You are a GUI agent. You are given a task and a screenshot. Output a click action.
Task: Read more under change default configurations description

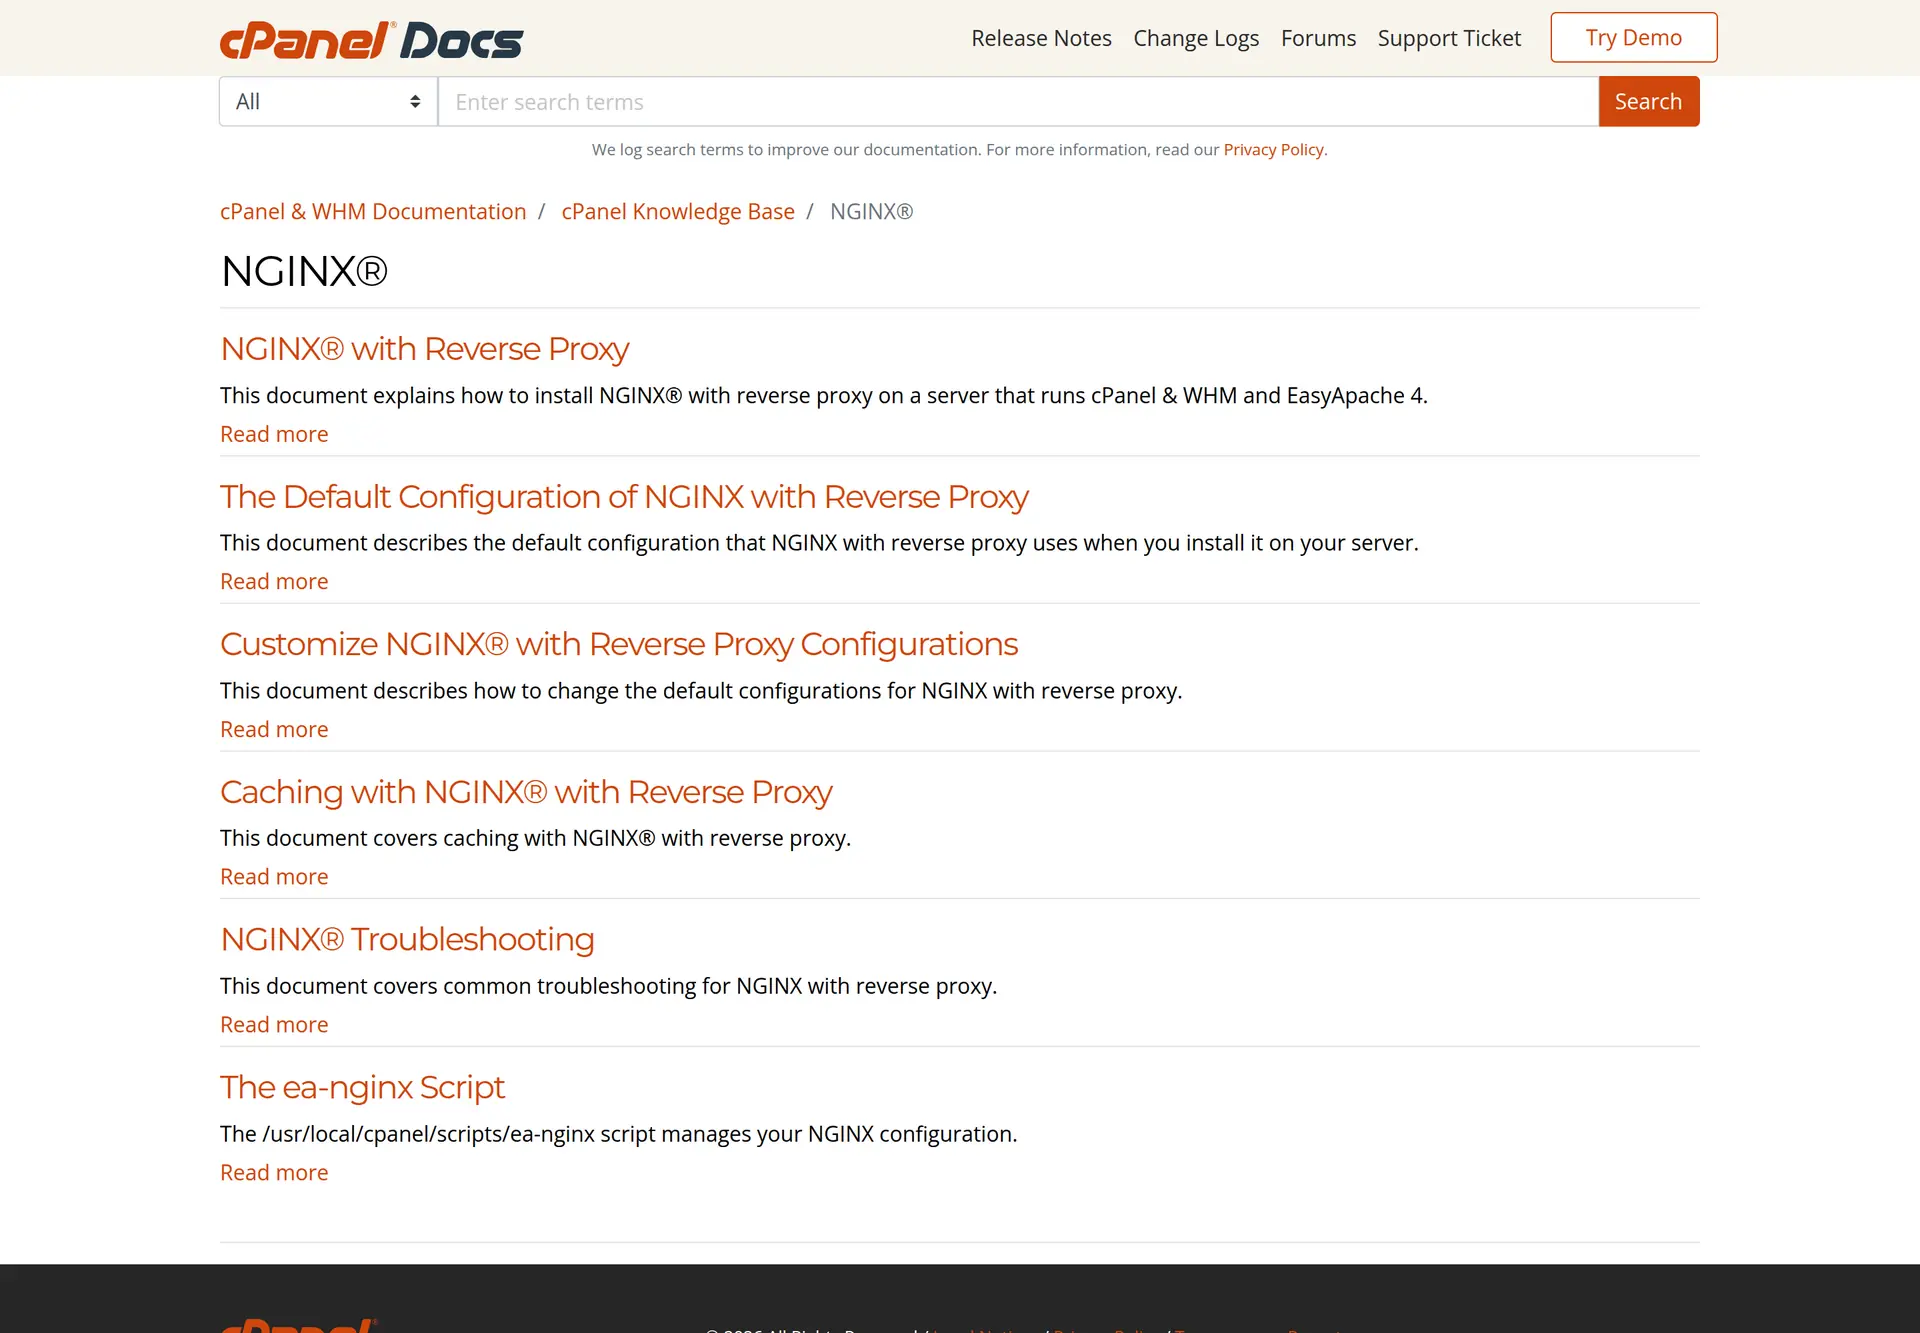tap(274, 729)
